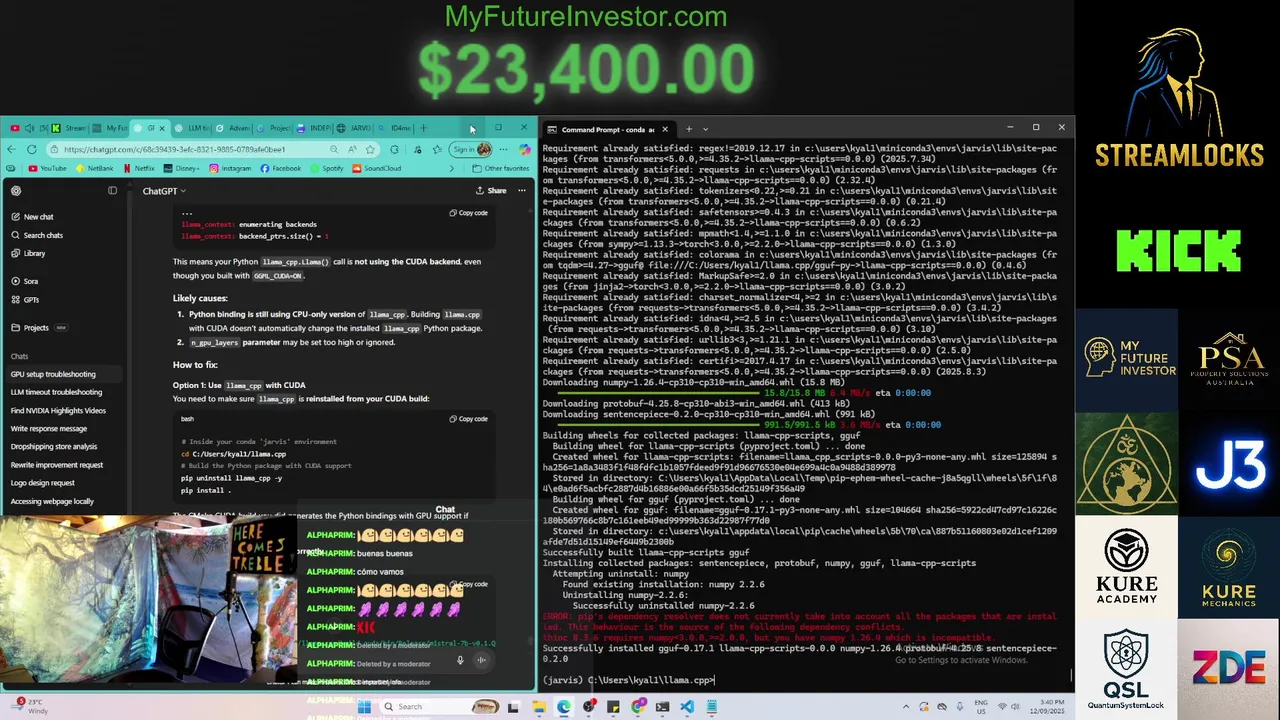This screenshot has height=720, width=1280.
Task: Switch to the Advan browser tab
Action: [x=234, y=128]
